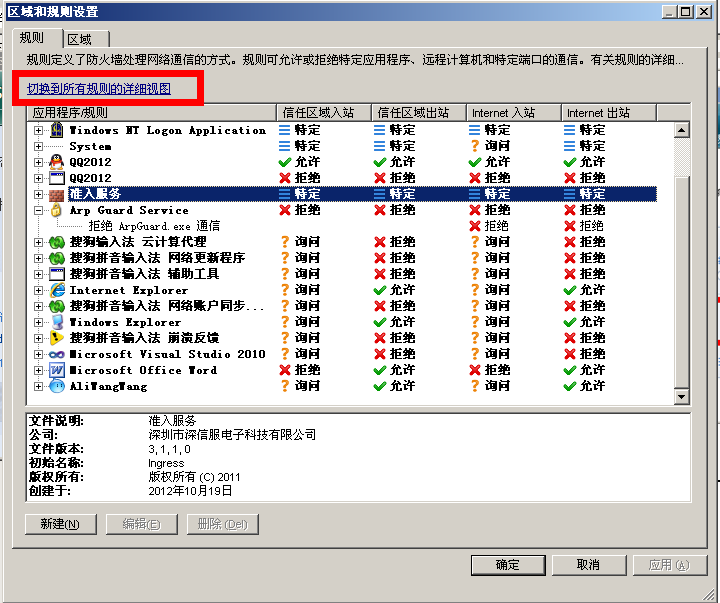Open the 切换到所有规则的详细视图 link

[x=99, y=89]
